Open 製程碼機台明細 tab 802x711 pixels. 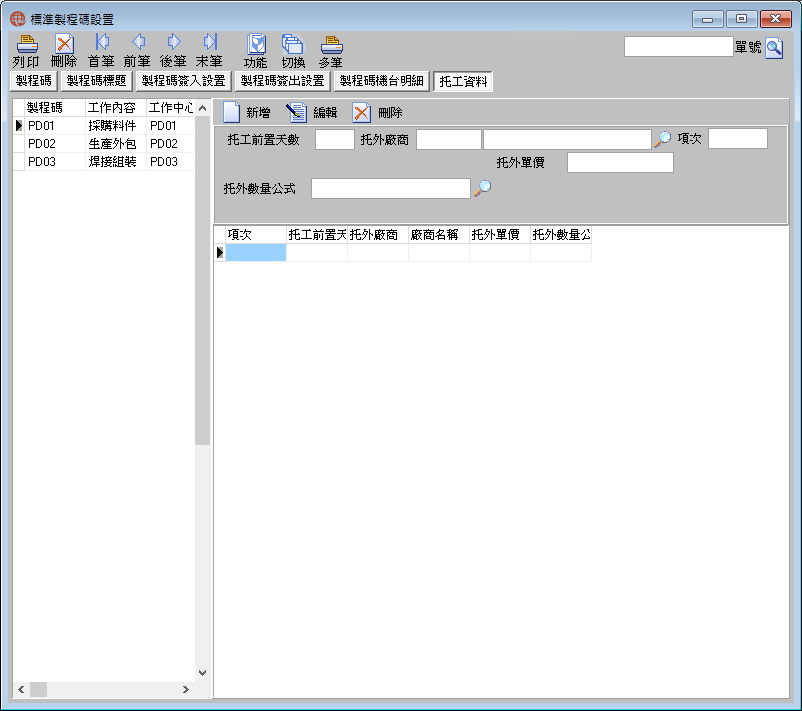click(x=382, y=81)
